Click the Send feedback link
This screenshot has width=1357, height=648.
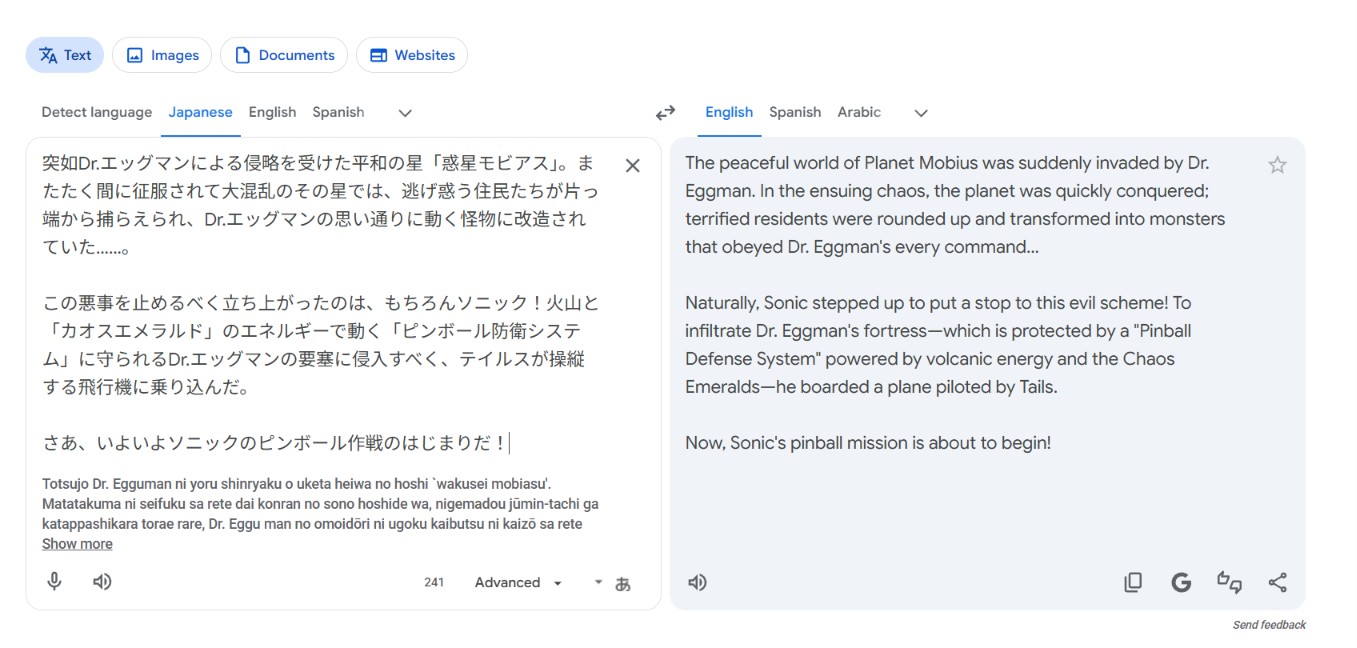[x=1269, y=625]
